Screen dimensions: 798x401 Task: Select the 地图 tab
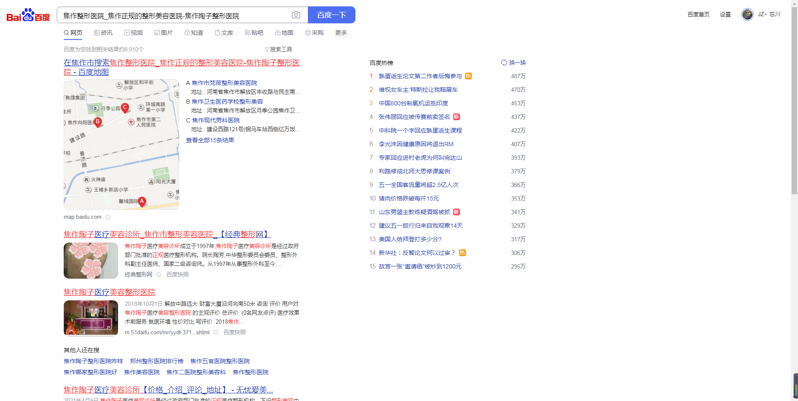284,33
